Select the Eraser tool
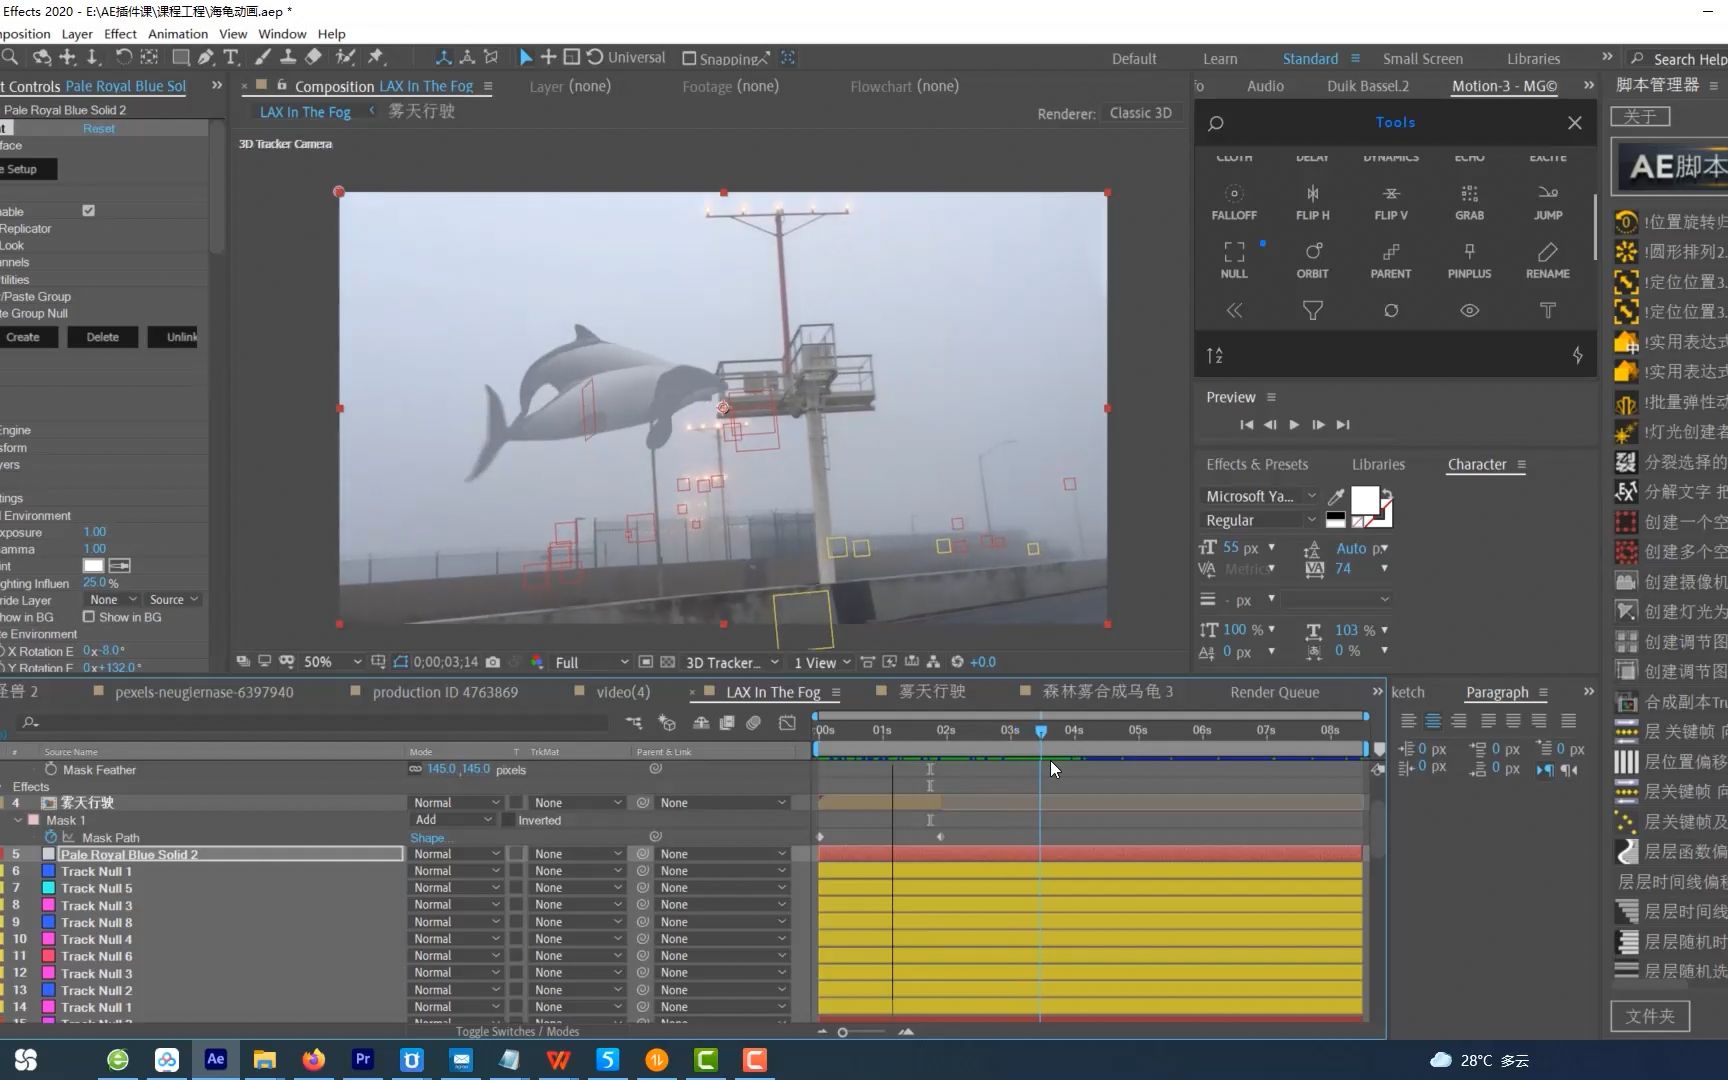1728x1080 pixels. pos(313,57)
